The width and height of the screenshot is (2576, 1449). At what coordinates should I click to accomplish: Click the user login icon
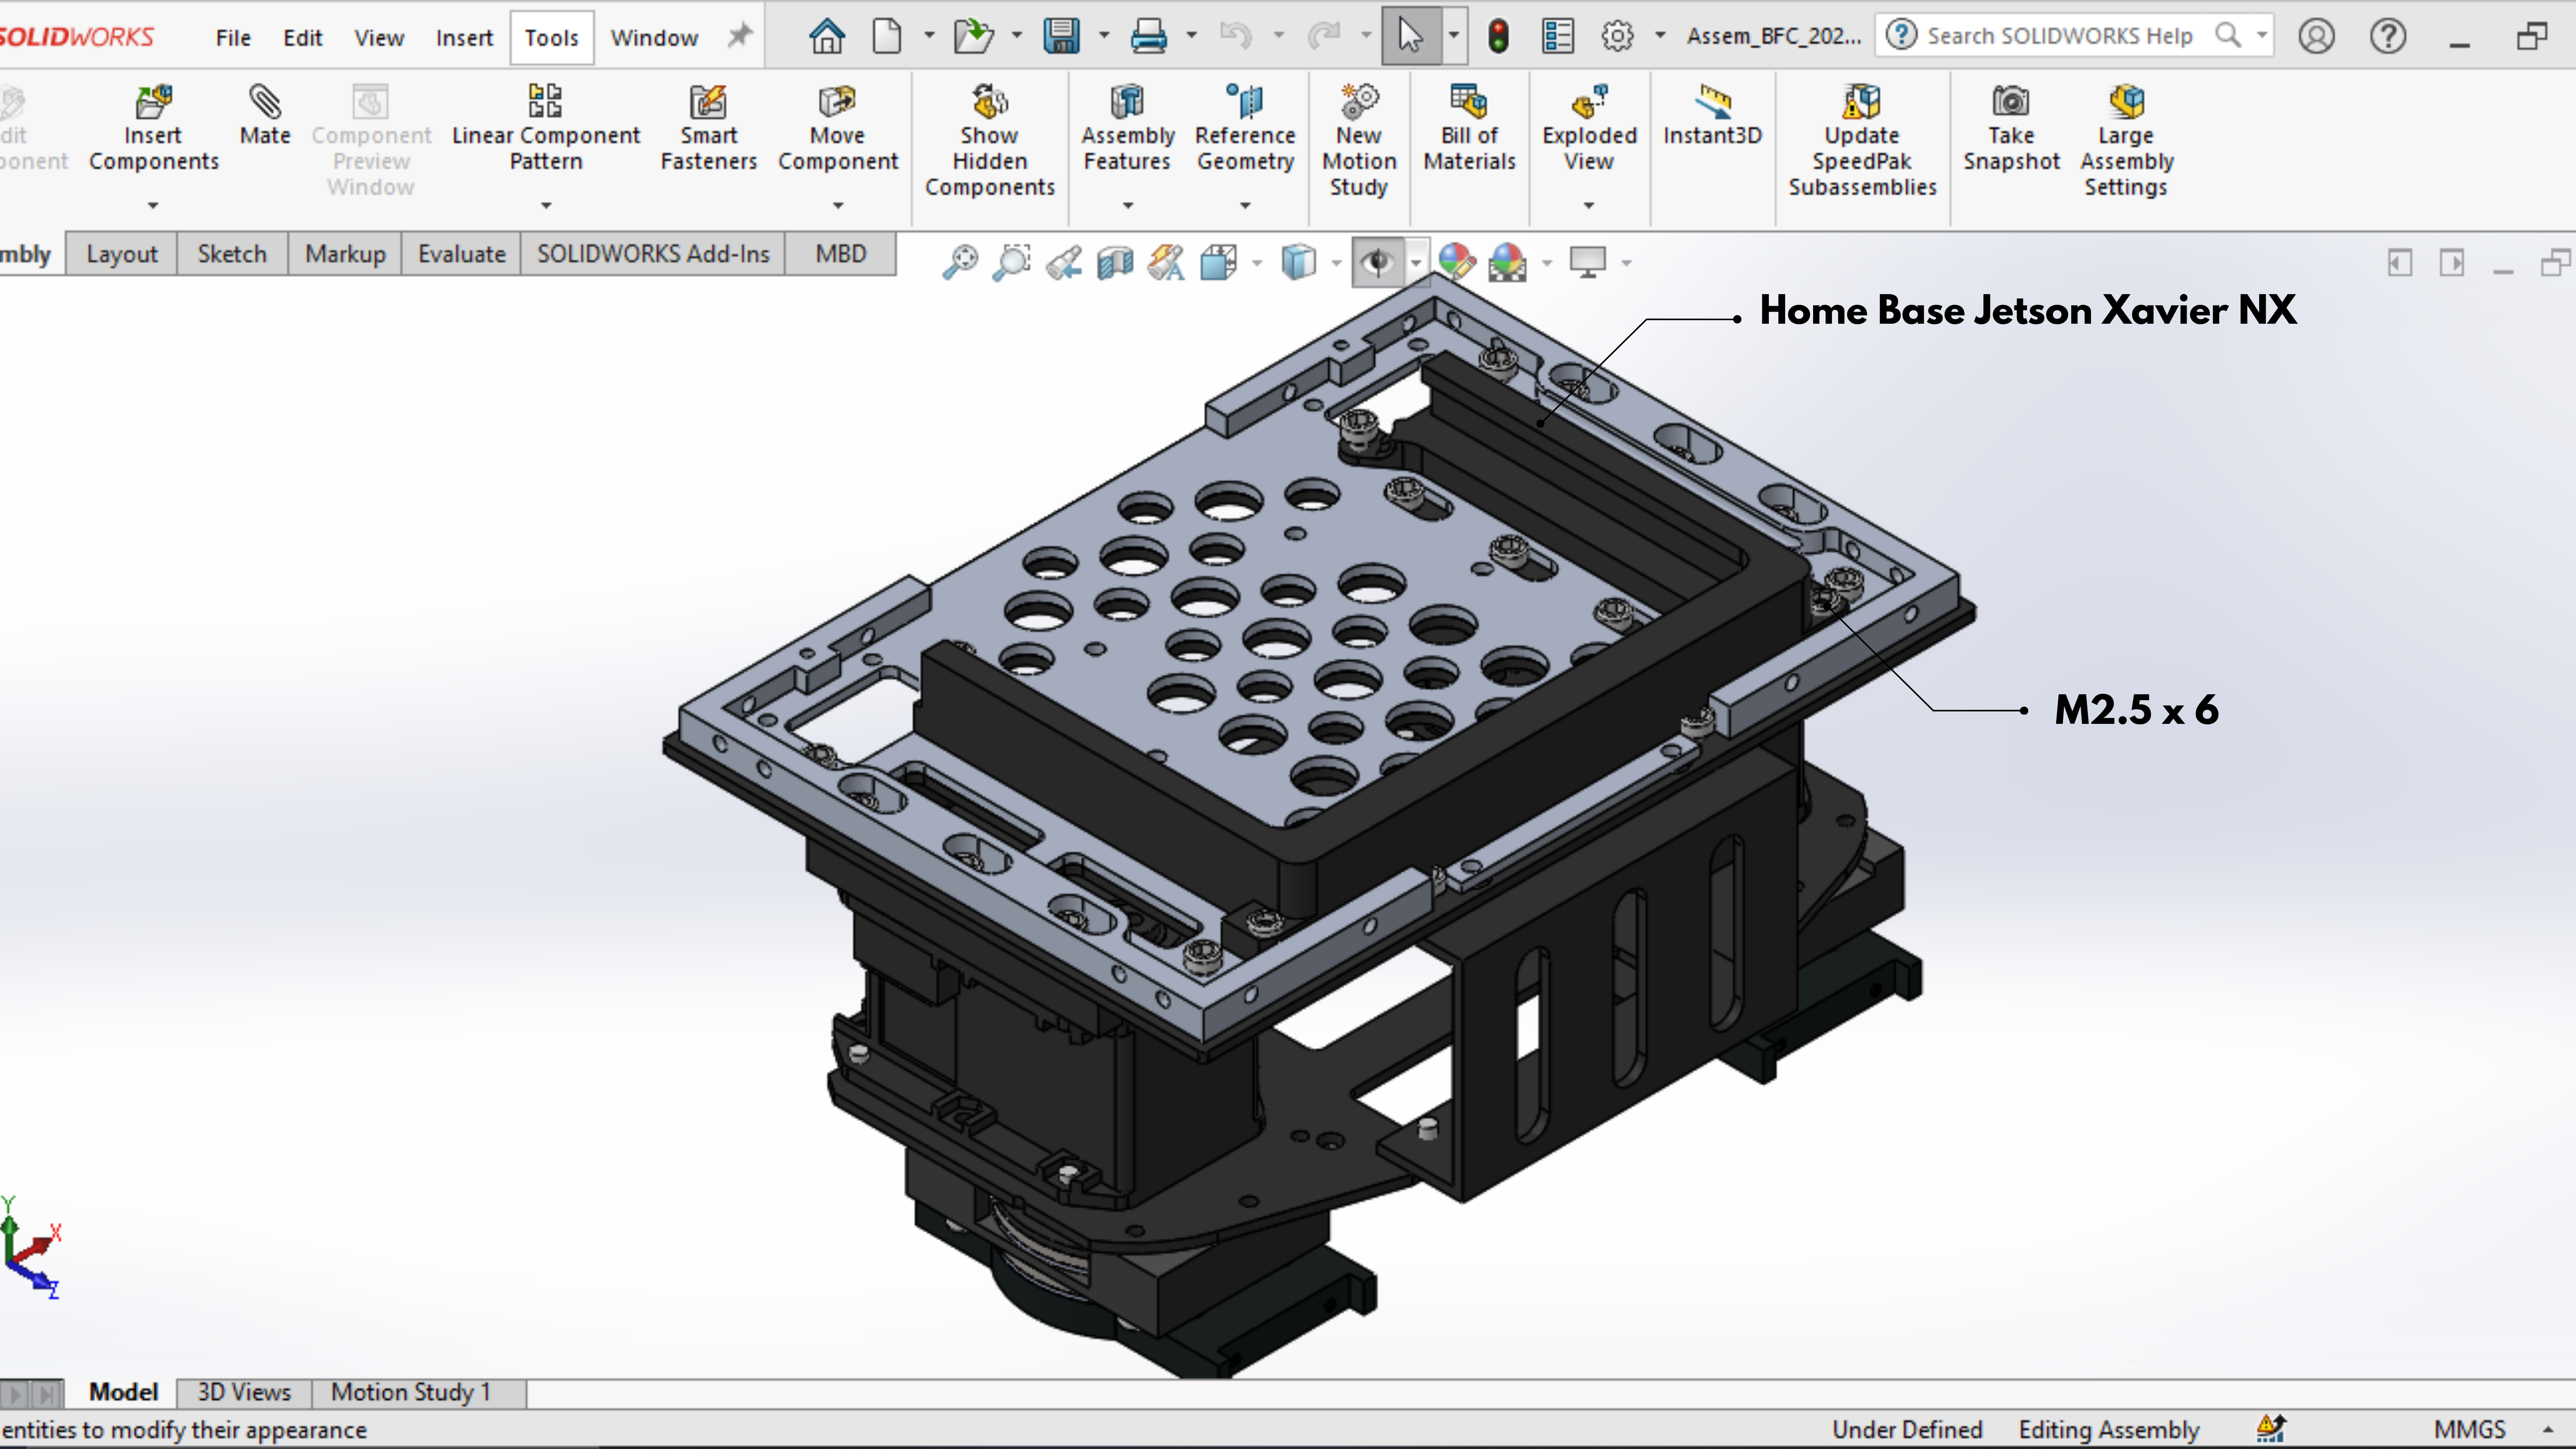[x=2316, y=36]
